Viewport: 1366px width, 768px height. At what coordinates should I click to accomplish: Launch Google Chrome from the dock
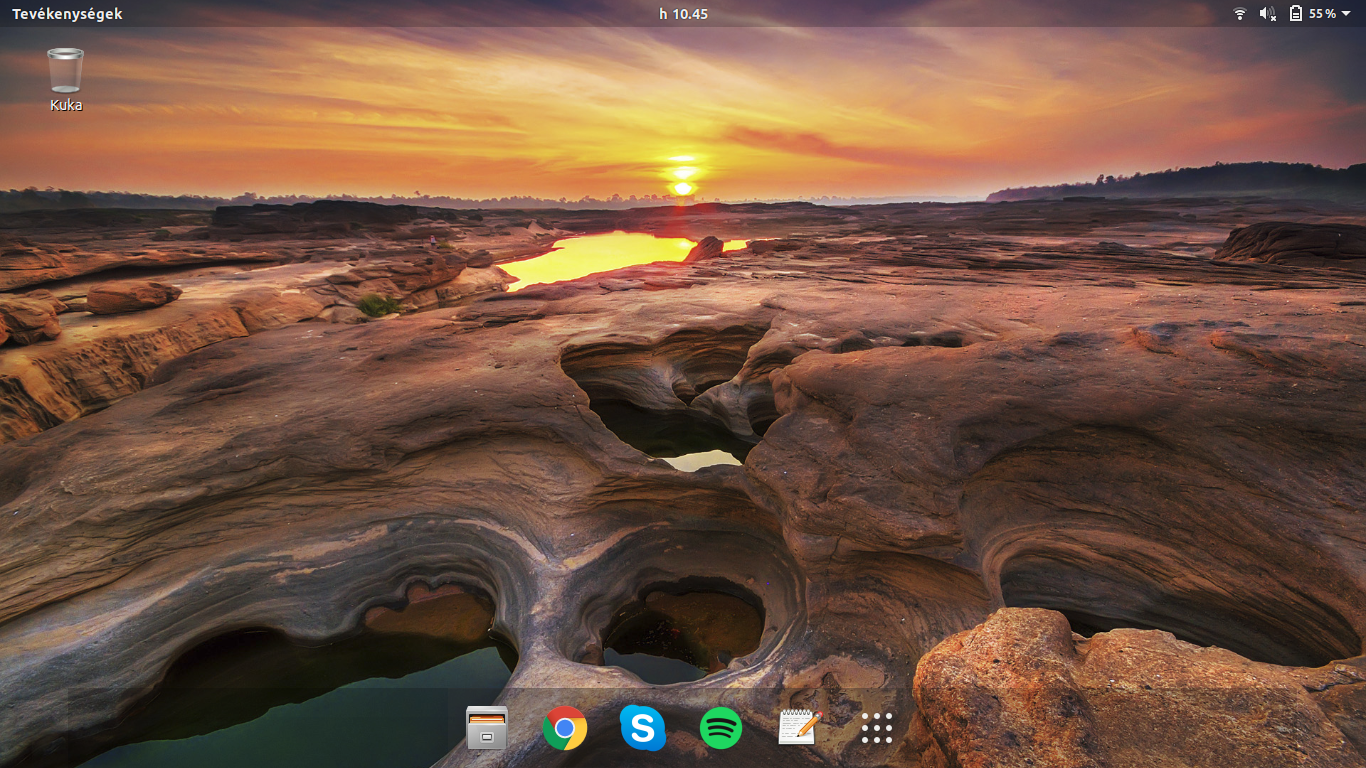[x=565, y=728]
